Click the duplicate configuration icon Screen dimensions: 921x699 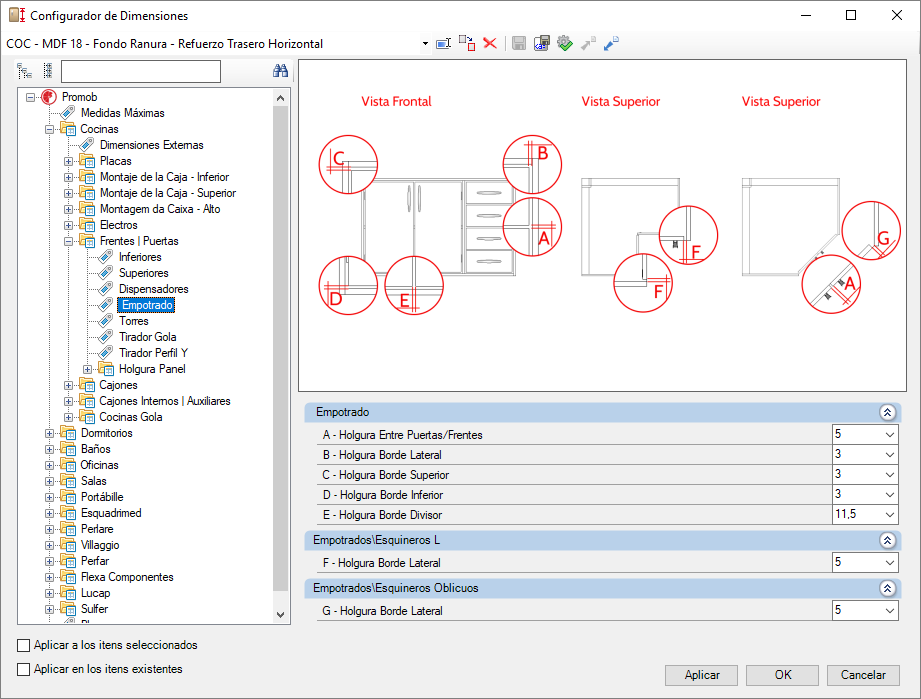467,43
